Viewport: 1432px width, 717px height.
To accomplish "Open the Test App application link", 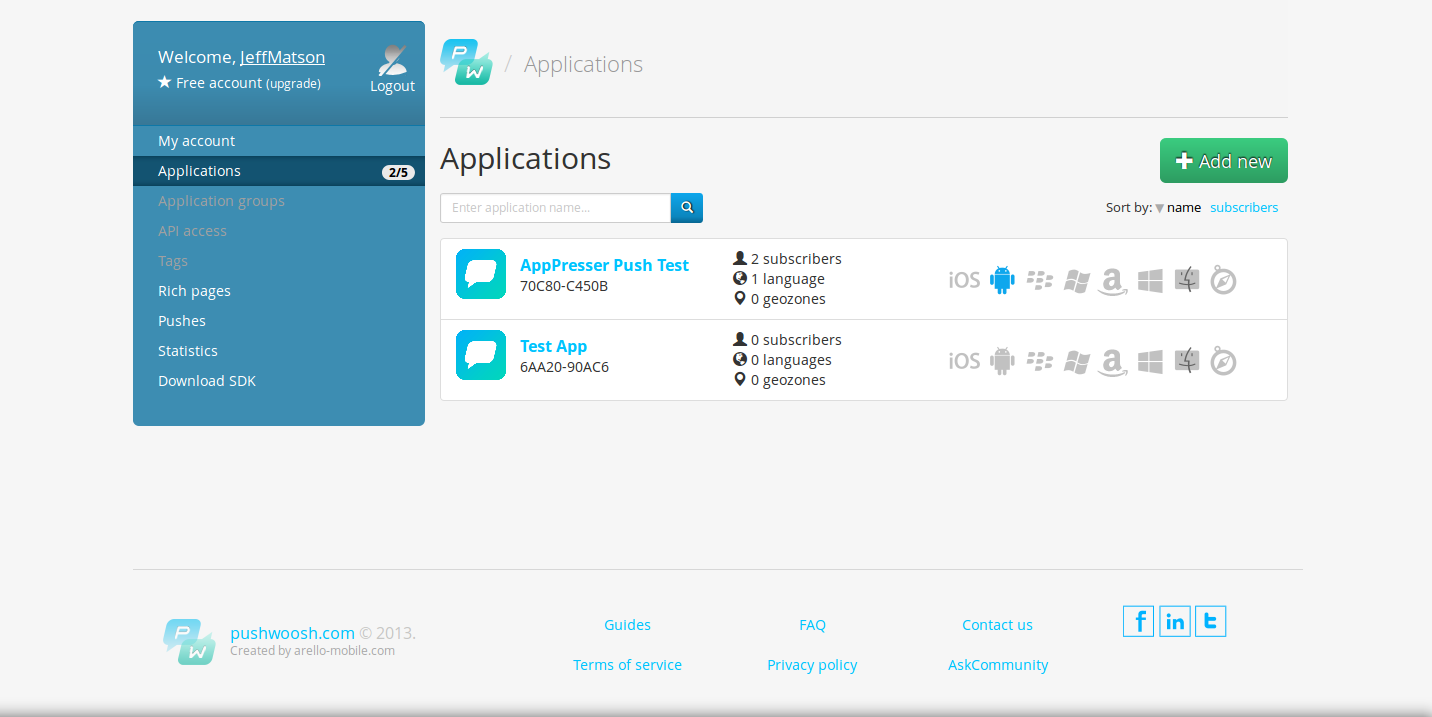I will coord(553,346).
